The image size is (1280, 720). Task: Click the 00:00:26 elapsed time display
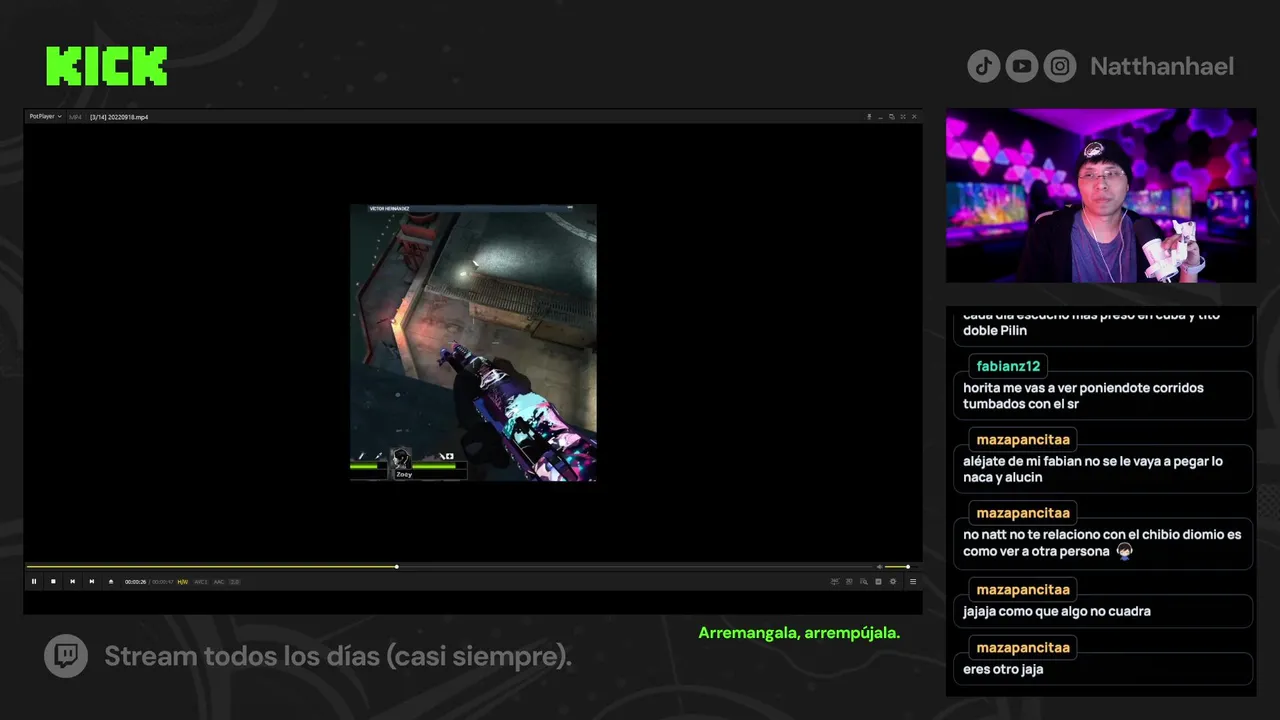[136, 581]
